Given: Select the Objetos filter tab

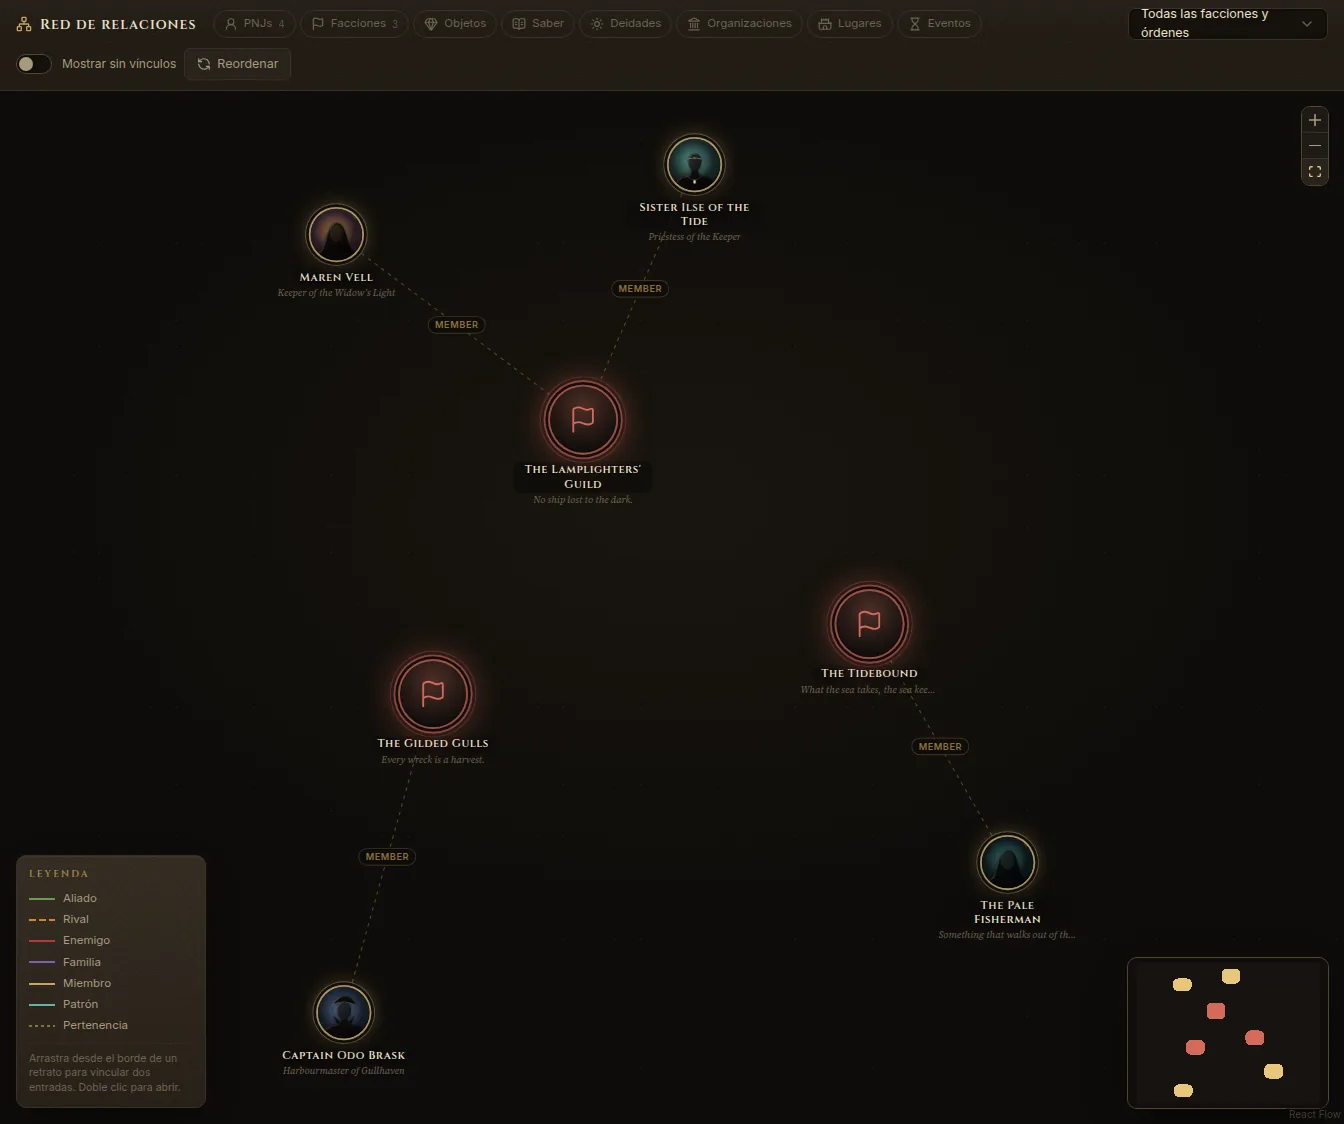Looking at the screenshot, I should click(455, 23).
